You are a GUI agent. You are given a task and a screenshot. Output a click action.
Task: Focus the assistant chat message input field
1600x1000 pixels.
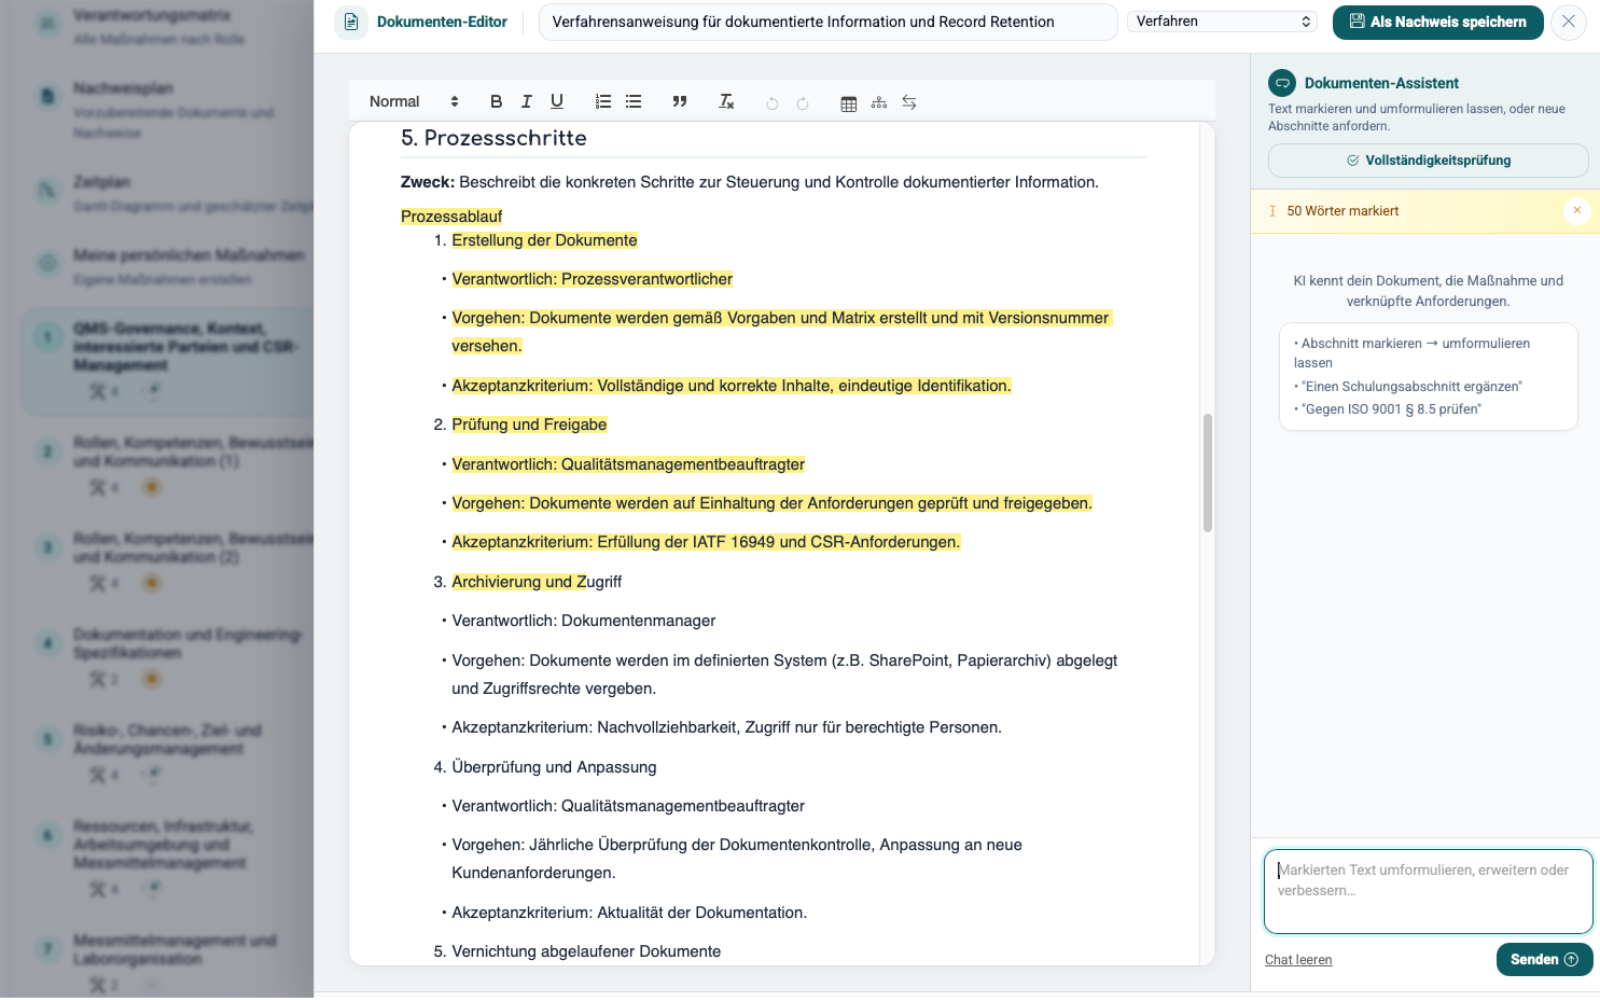pyautogui.click(x=1427, y=891)
